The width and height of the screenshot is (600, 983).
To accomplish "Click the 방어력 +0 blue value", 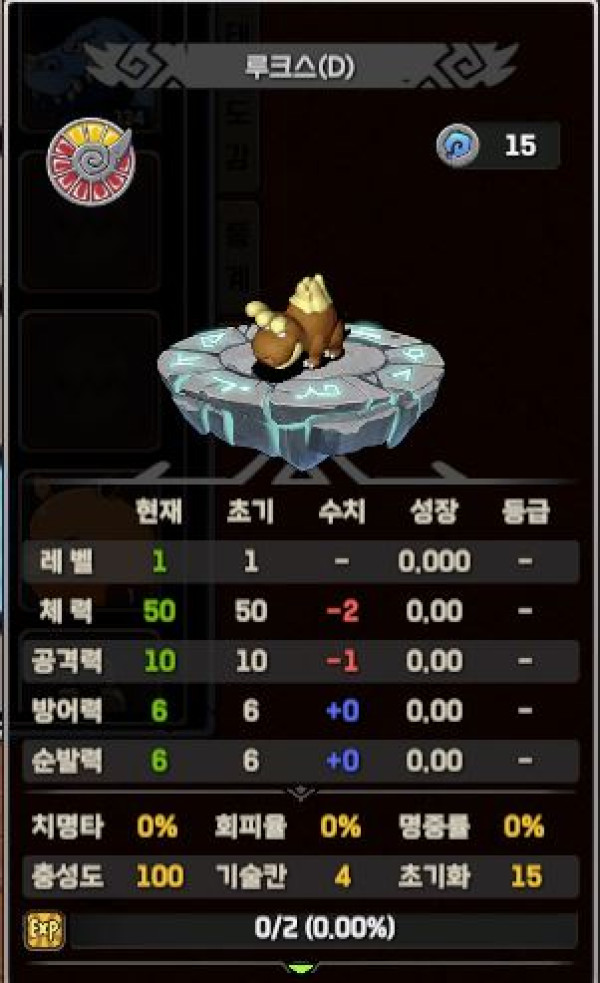I will click(342, 711).
